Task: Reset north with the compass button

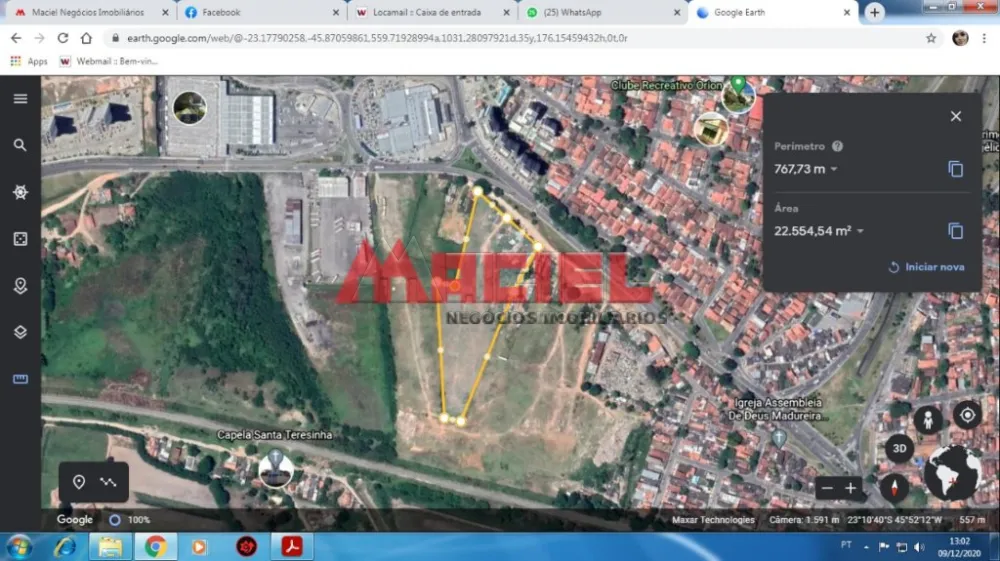Action: tap(893, 488)
